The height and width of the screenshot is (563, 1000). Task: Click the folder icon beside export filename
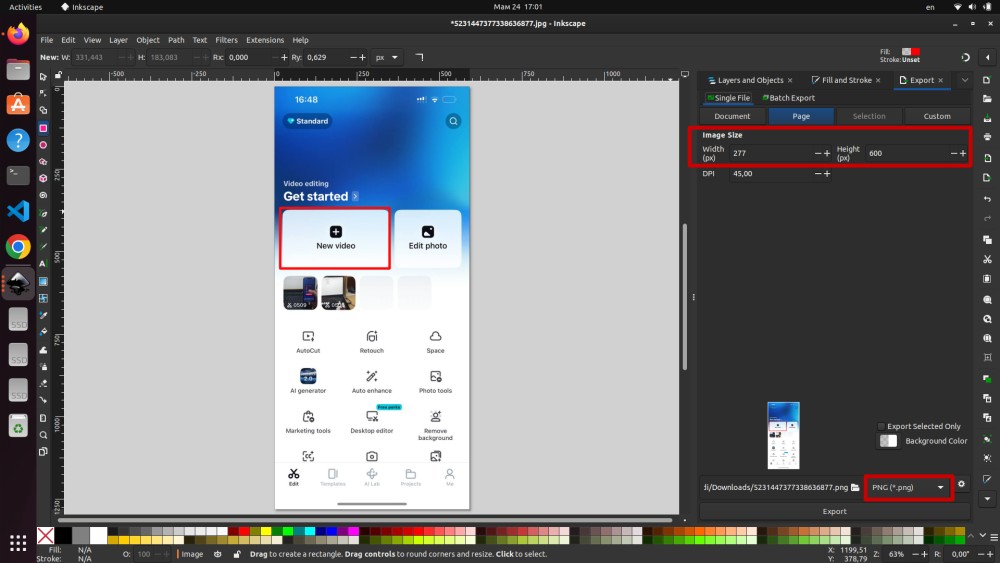855,488
